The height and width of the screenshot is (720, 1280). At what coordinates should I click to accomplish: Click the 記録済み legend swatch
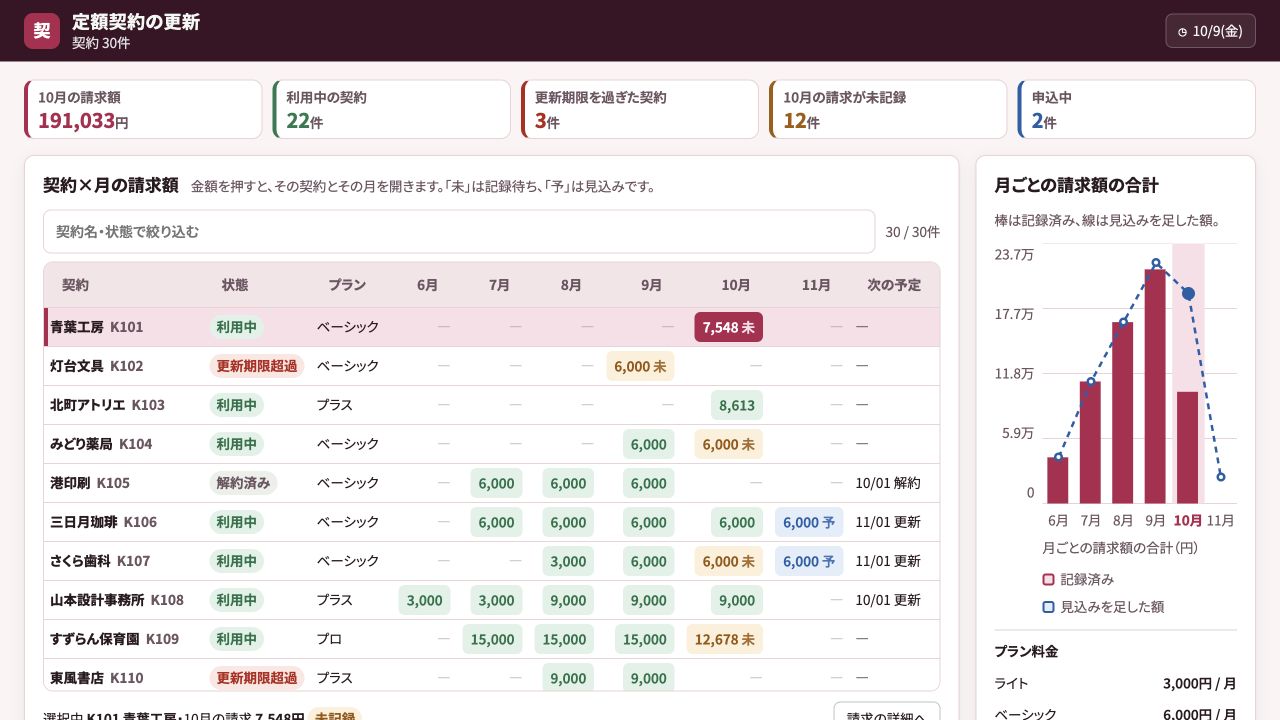point(1048,579)
